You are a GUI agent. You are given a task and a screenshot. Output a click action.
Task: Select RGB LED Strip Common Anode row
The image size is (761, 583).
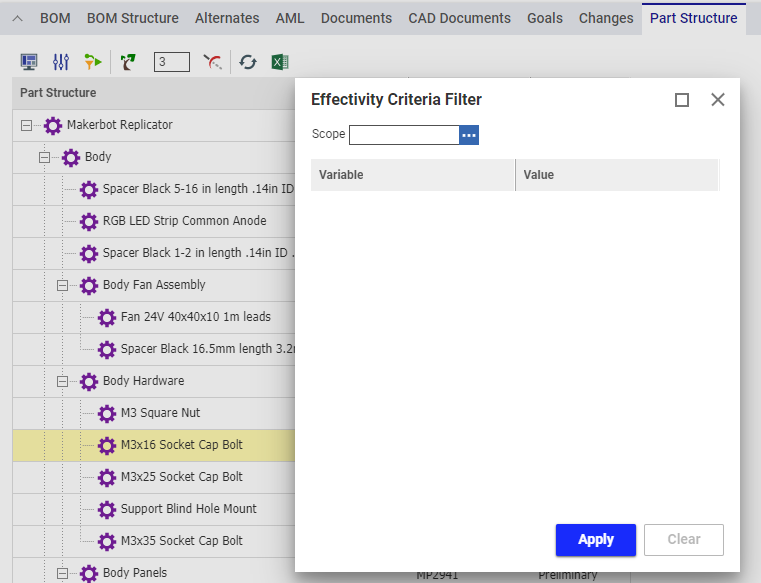point(154,221)
